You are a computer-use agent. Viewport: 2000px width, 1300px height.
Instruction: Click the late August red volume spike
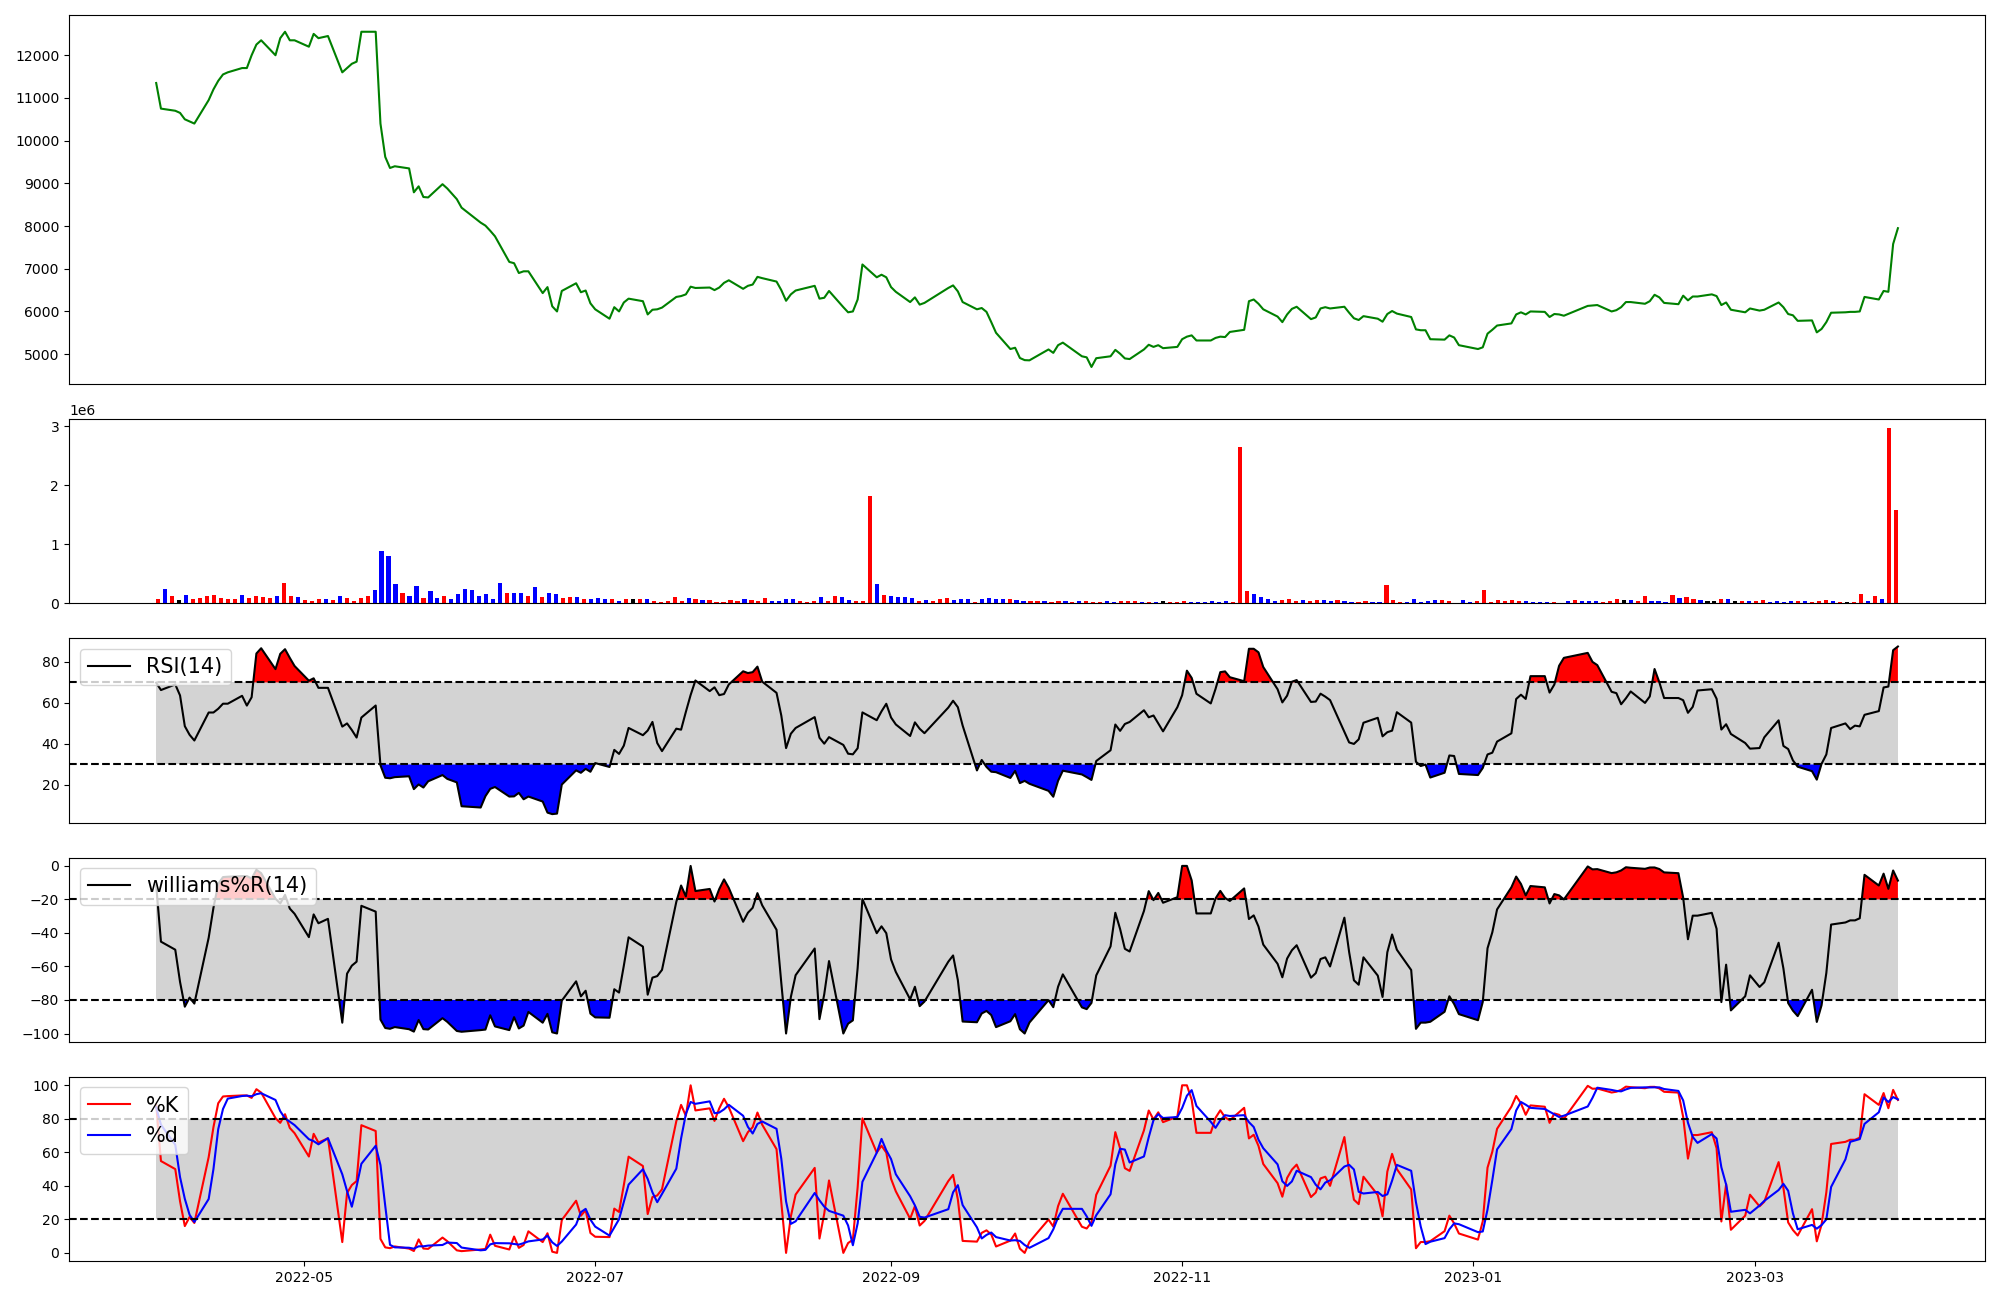click(870, 550)
